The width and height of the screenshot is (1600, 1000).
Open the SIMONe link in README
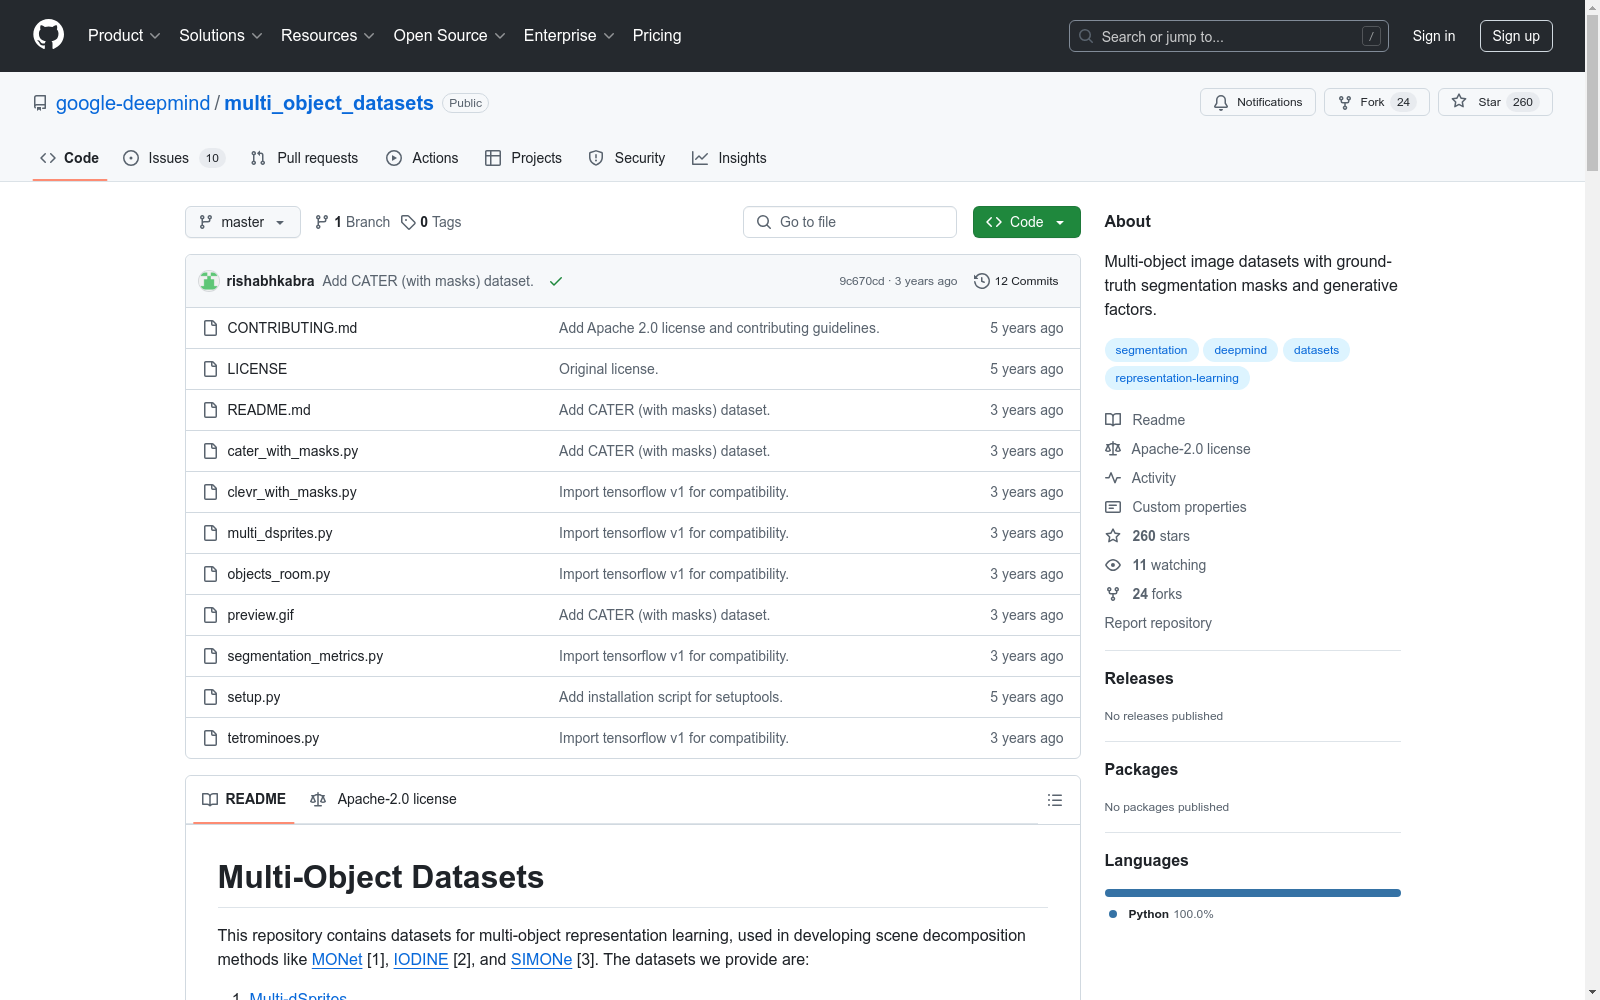(541, 959)
